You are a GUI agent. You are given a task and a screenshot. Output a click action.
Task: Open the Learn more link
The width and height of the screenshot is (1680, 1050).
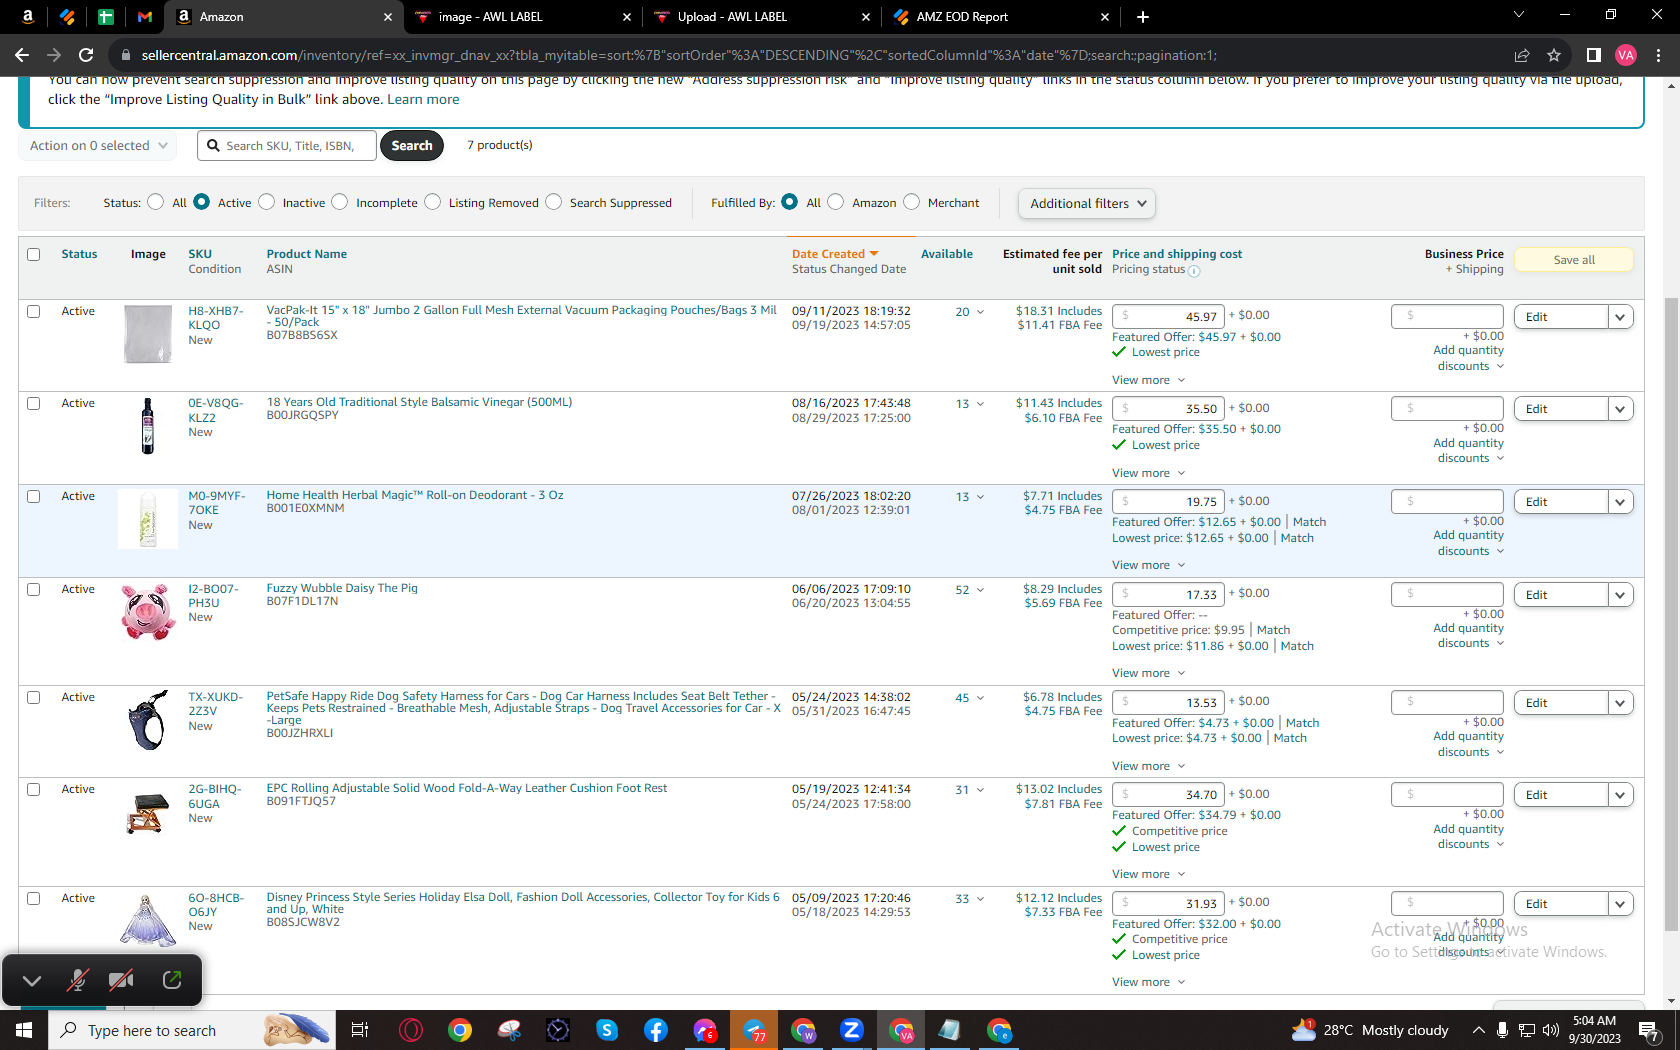pos(423,99)
